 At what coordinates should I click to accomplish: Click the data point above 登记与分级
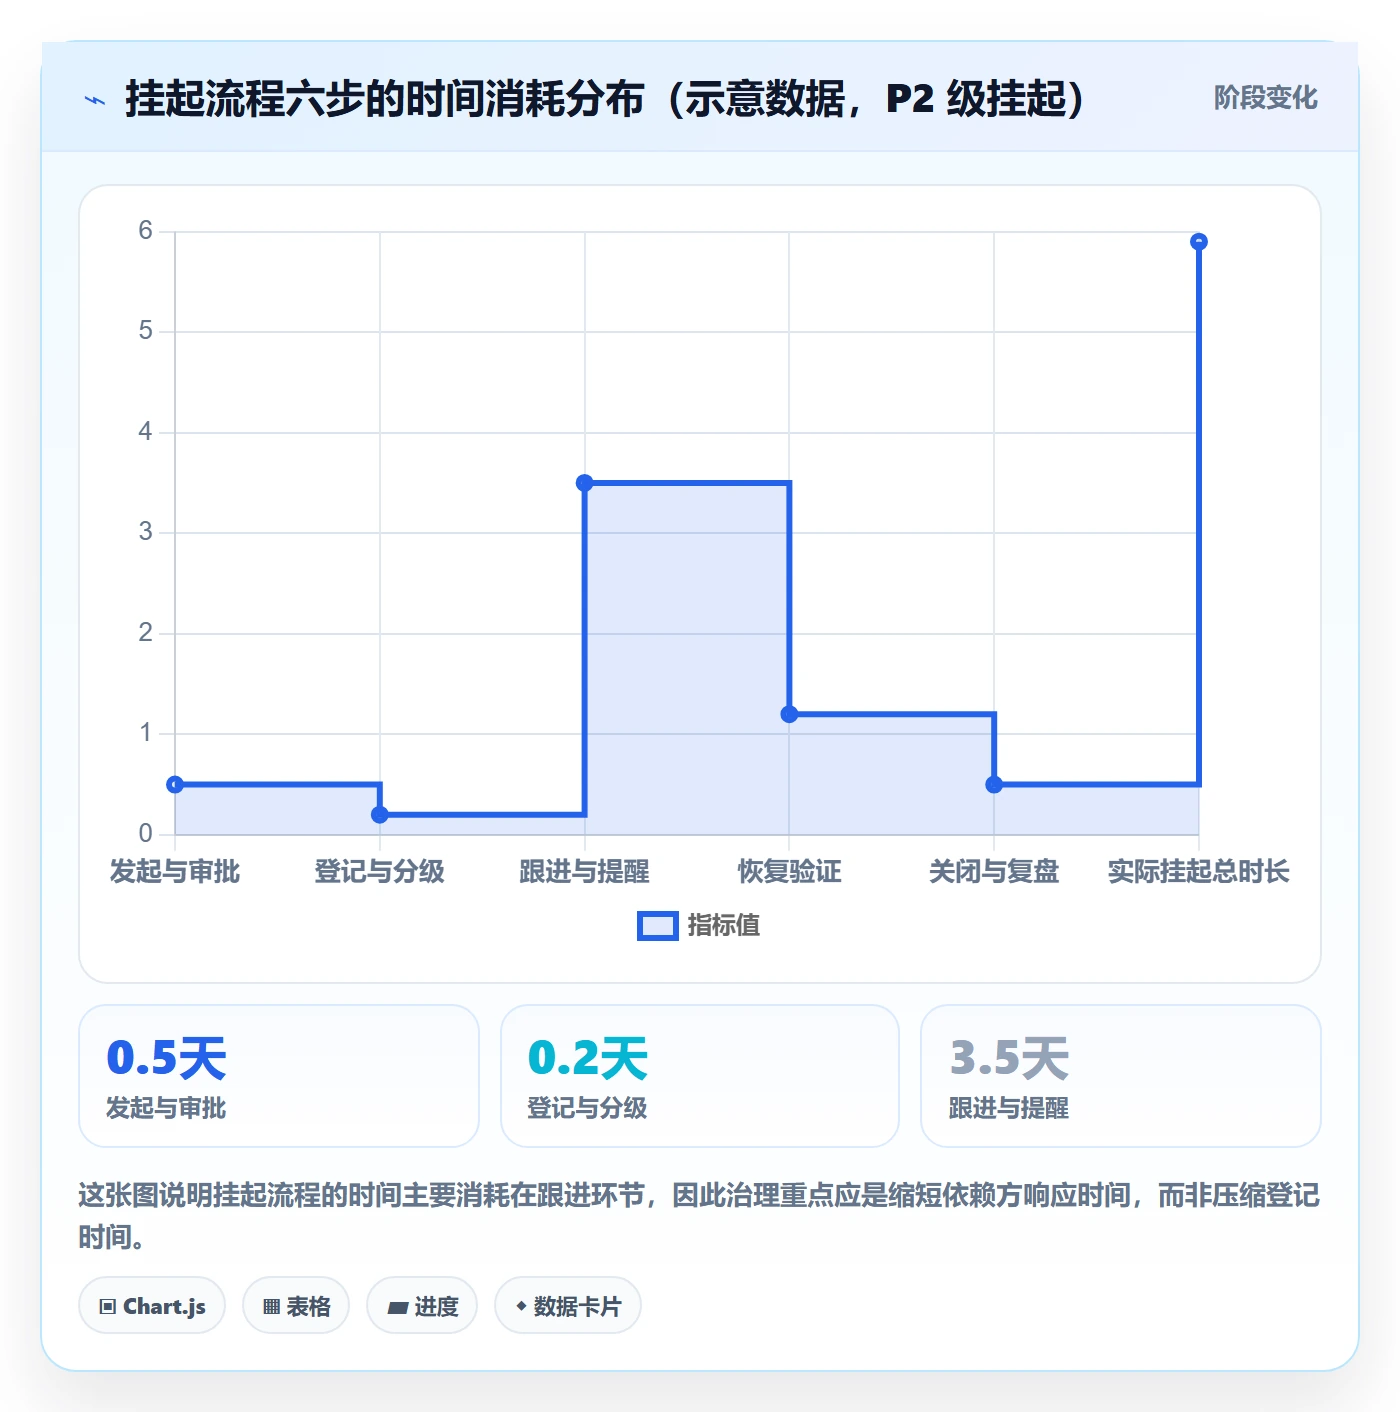[x=380, y=815]
